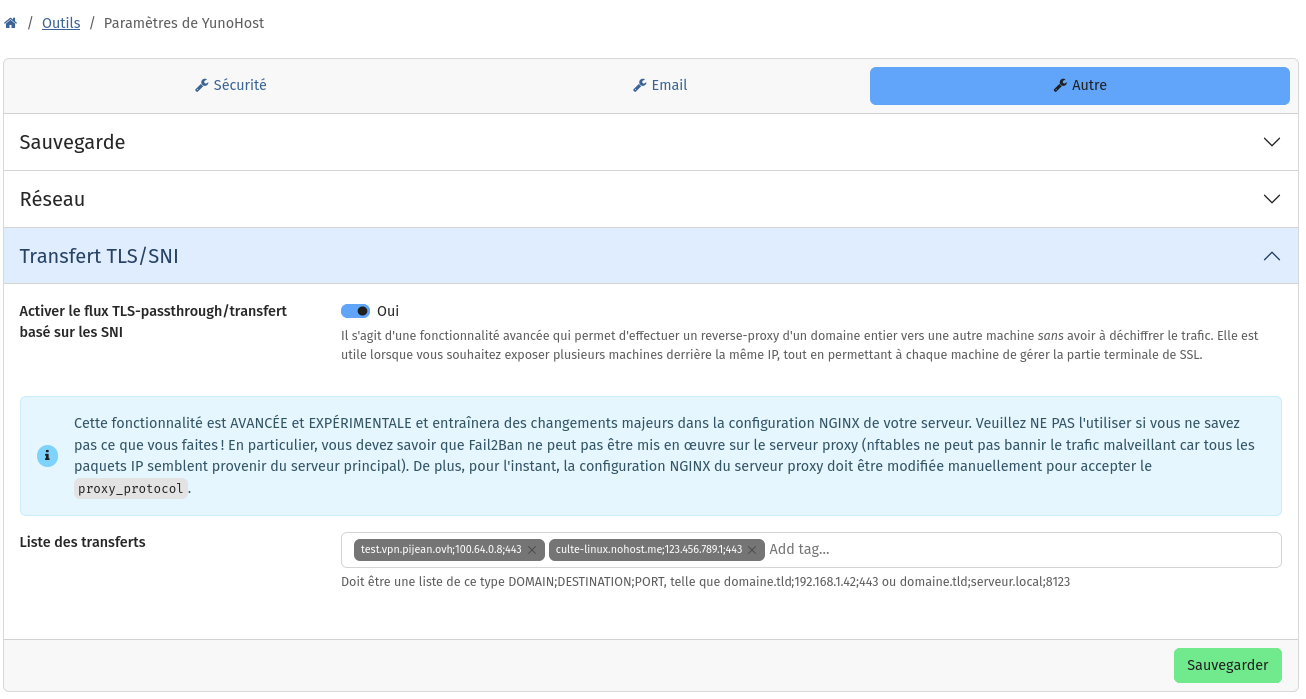Click the Oui label next to the switch
1306x699 pixels.
coord(388,311)
